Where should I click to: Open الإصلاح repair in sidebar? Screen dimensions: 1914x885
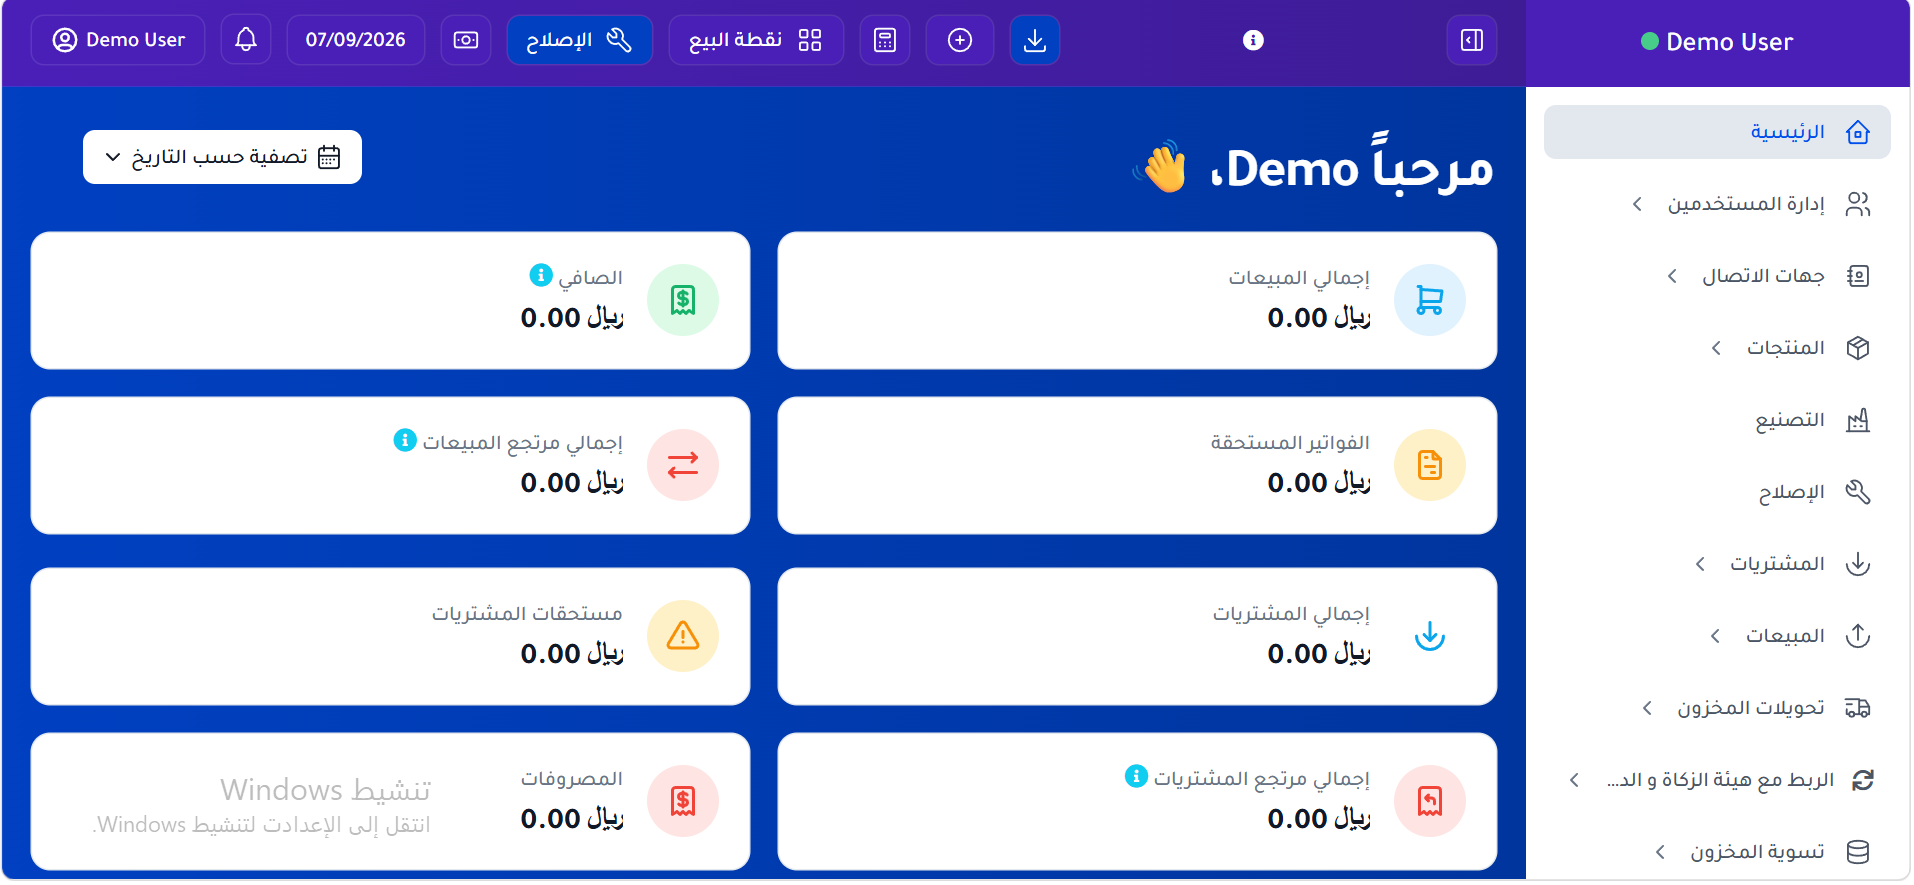pos(1717,492)
